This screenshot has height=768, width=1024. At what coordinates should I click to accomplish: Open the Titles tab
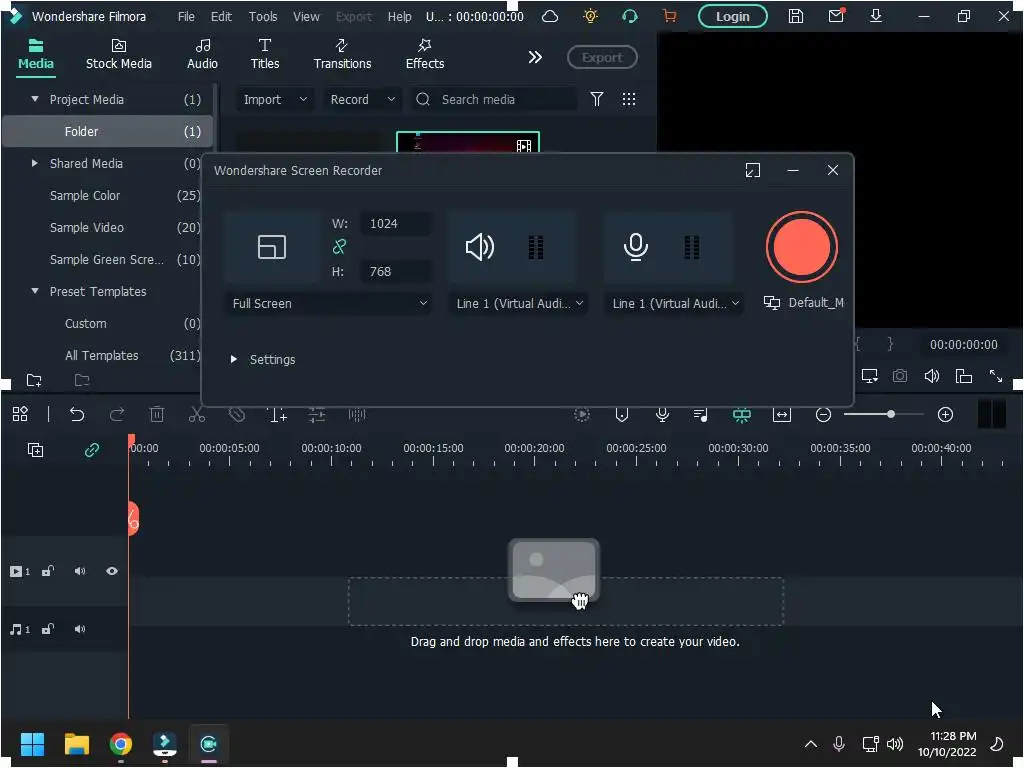264,55
